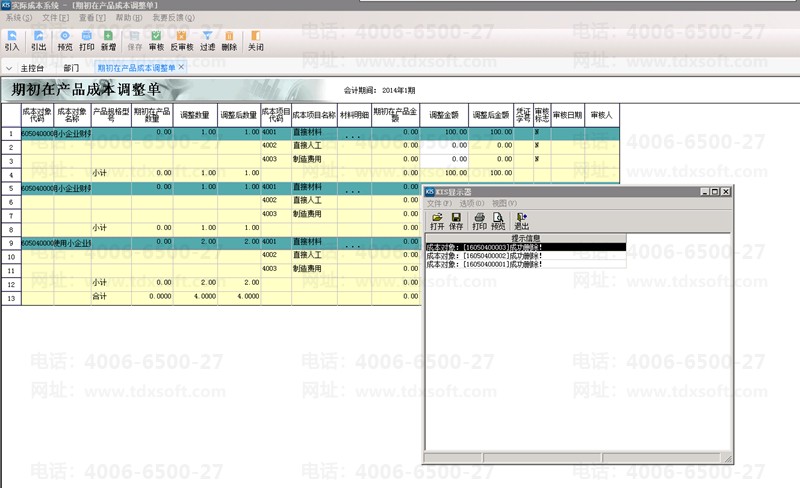800x488 pixels.
Task: Click the 引入 (Import) toolbar icon
Action: 12,40
